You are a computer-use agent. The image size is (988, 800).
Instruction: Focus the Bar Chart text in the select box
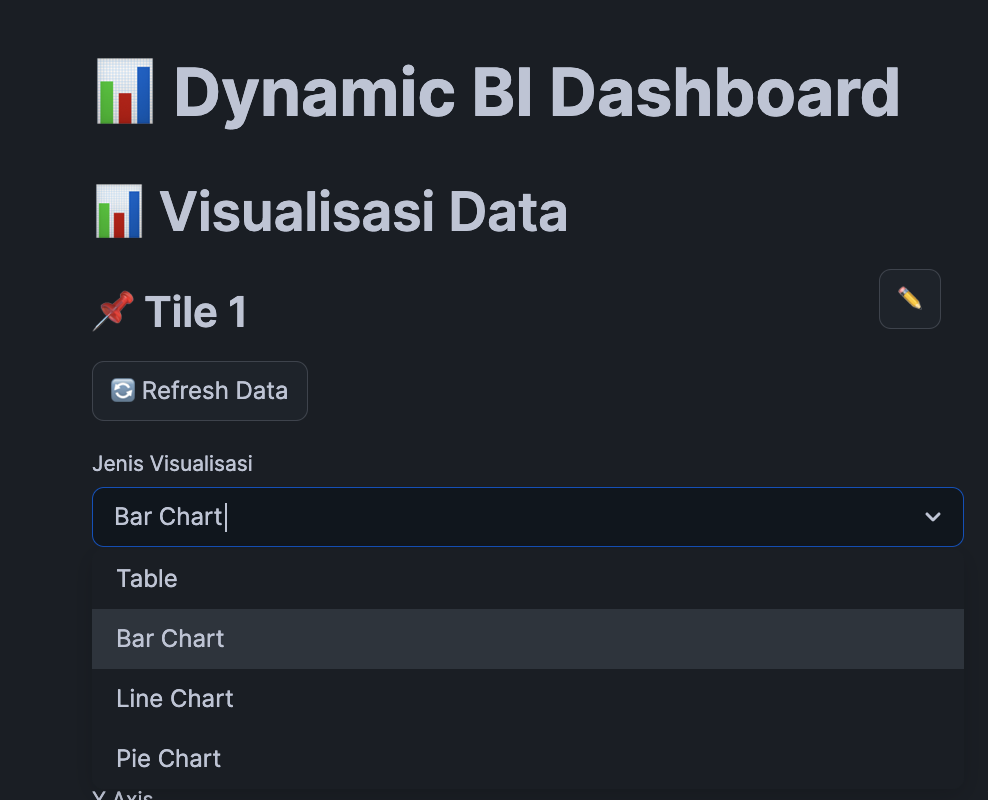(x=168, y=517)
